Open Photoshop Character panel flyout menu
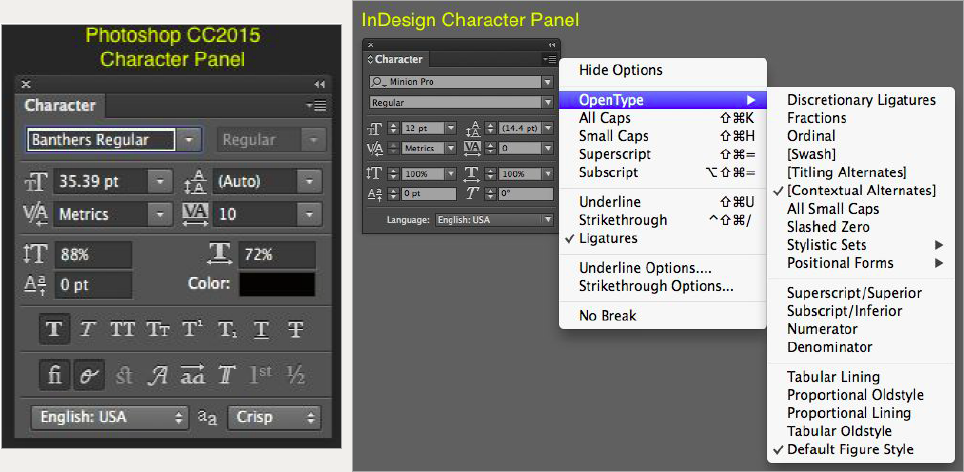Image resolution: width=964 pixels, height=472 pixels. (x=317, y=105)
